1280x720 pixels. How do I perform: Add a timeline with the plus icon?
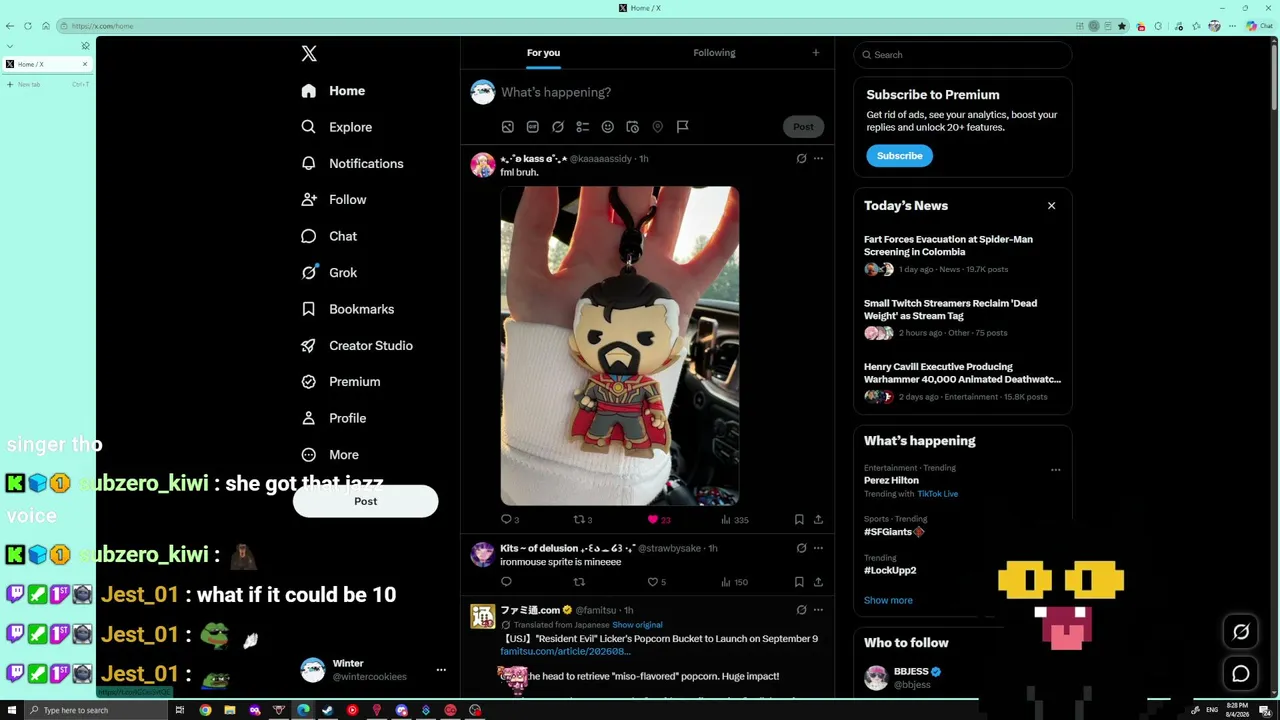pyautogui.click(x=816, y=53)
